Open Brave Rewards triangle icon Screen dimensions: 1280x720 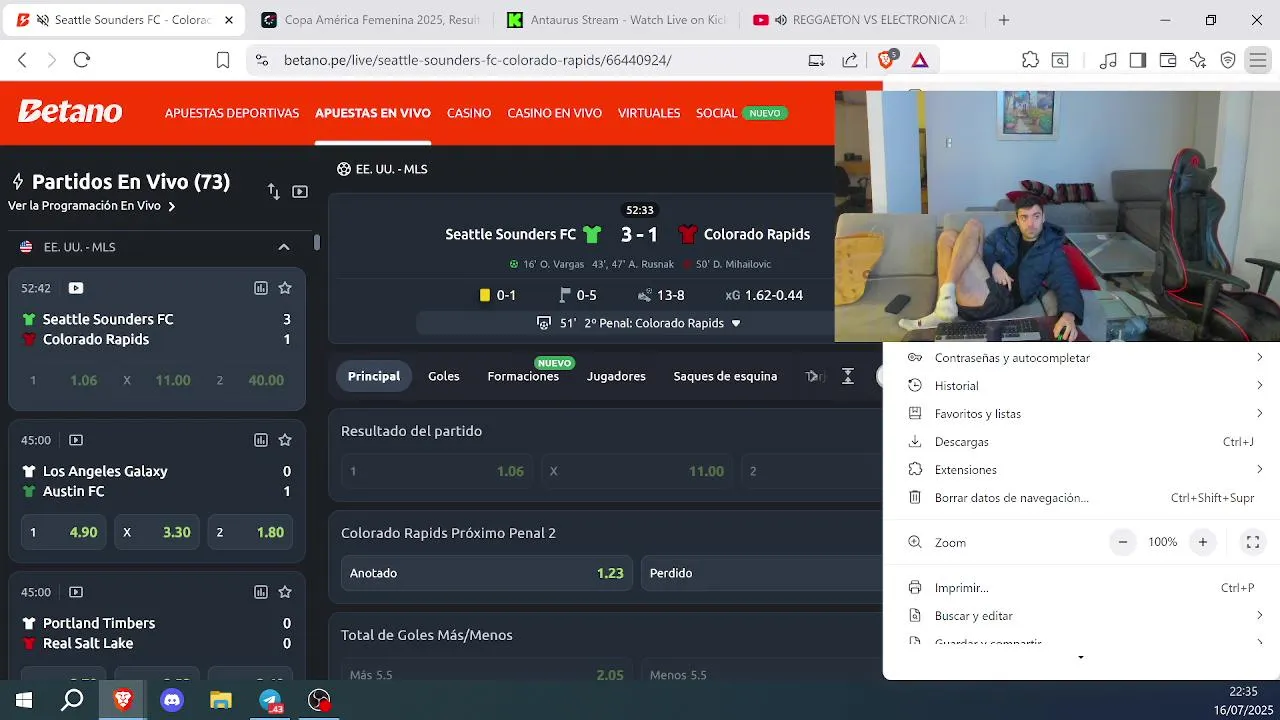(x=920, y=60)
